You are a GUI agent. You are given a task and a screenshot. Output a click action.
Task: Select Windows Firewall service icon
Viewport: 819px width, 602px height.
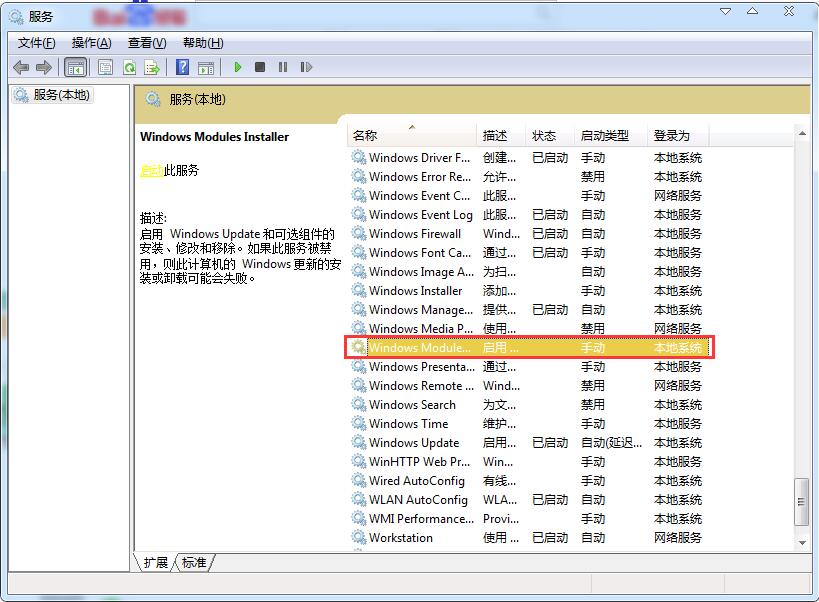coord(358,233)
